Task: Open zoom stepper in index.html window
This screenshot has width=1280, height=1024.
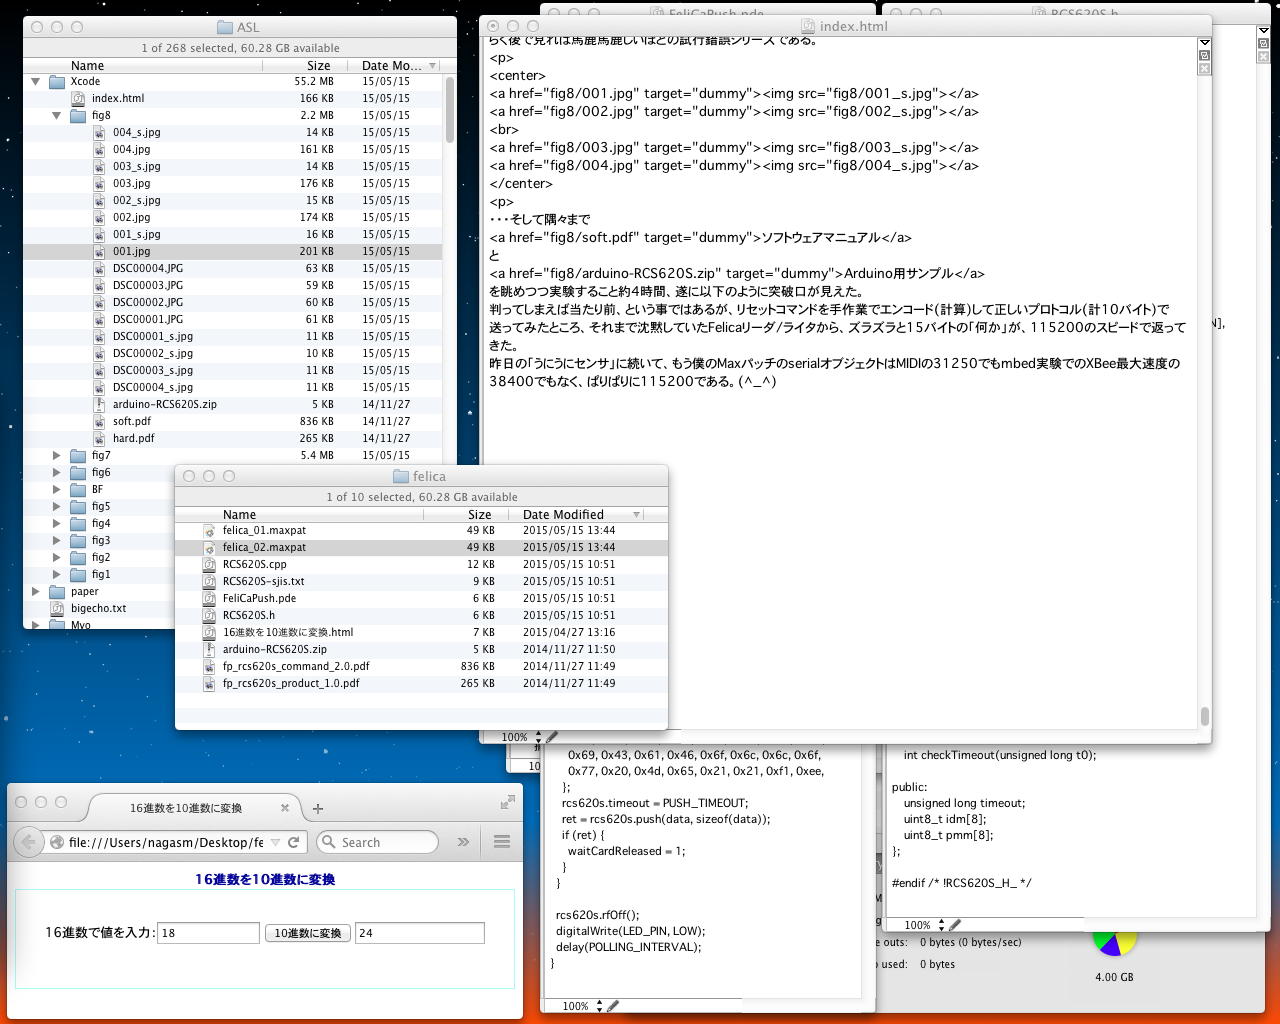Action: (x=539, y=737)
